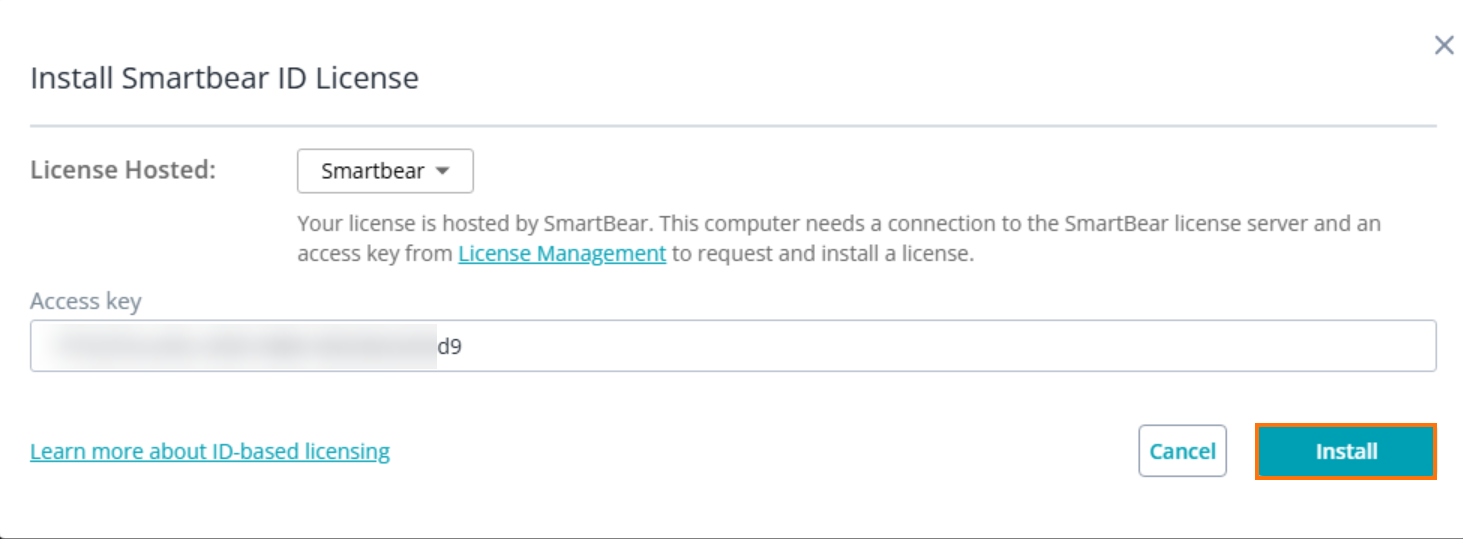Click the Access key label
This screenshot has width=1463, height=539.
[86, 301]
